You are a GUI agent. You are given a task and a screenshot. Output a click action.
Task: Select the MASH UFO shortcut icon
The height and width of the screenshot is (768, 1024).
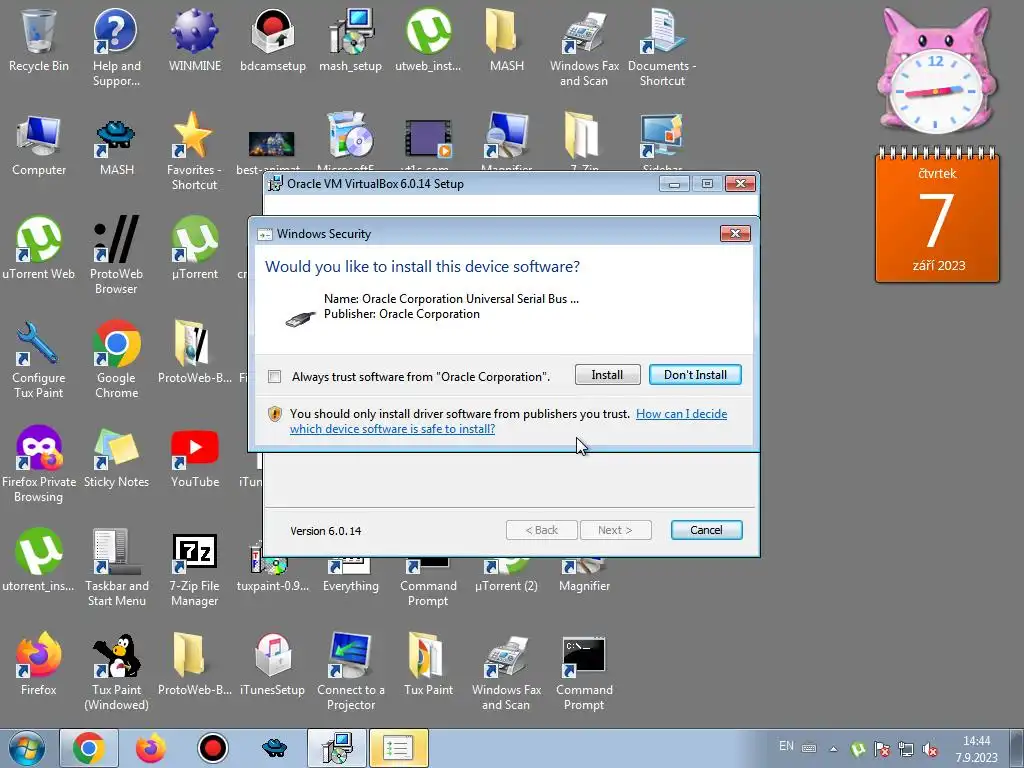[x=116, y=145]
